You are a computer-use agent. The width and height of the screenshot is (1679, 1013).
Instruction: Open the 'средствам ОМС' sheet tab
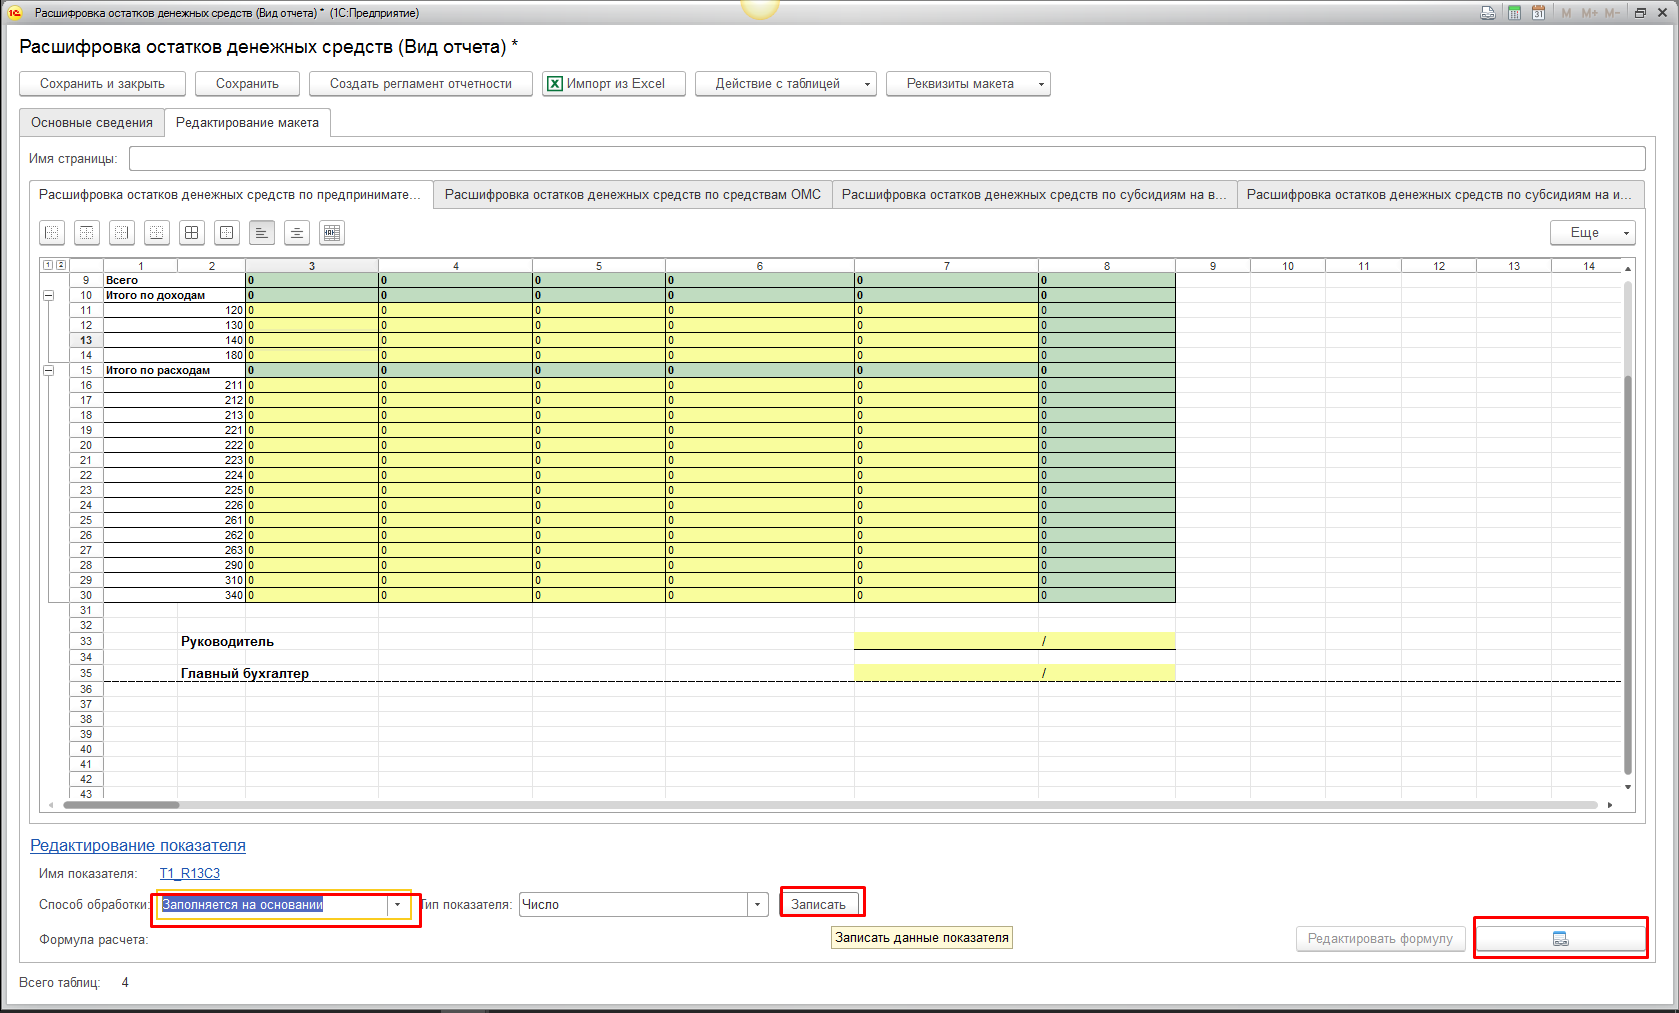(632, 195)
